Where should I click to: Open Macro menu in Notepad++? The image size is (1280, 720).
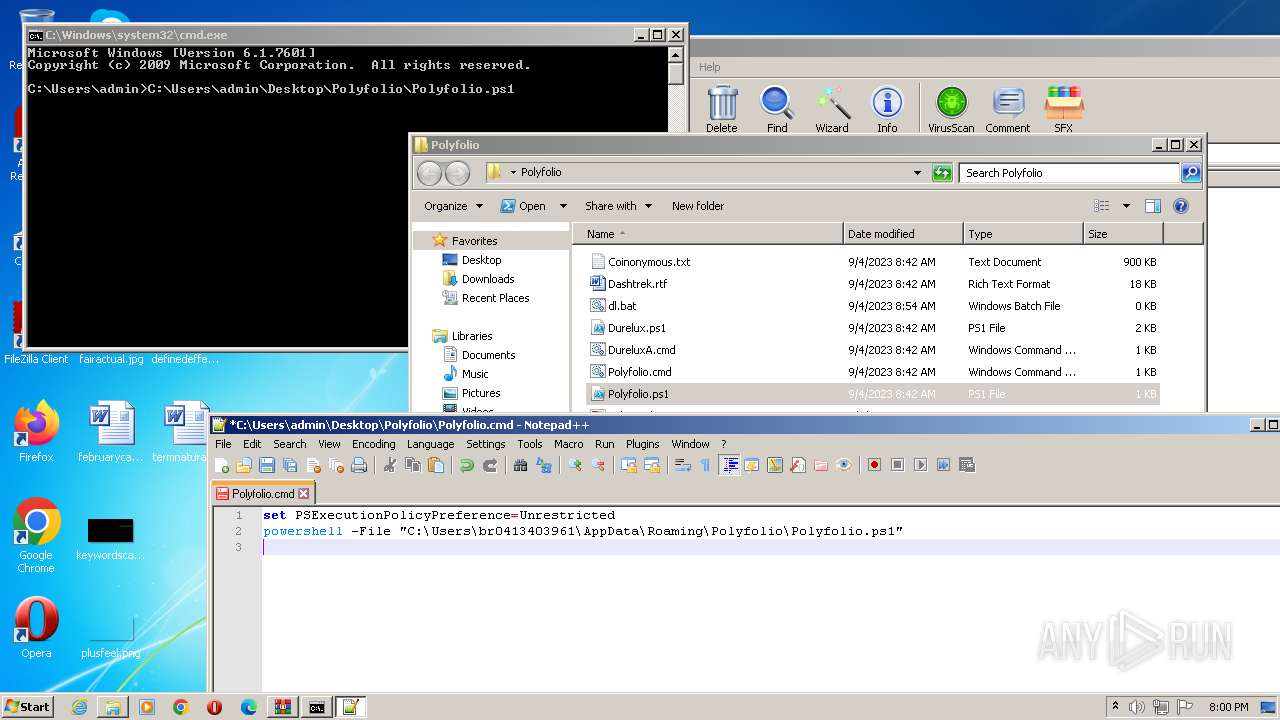tap(568, 444)
